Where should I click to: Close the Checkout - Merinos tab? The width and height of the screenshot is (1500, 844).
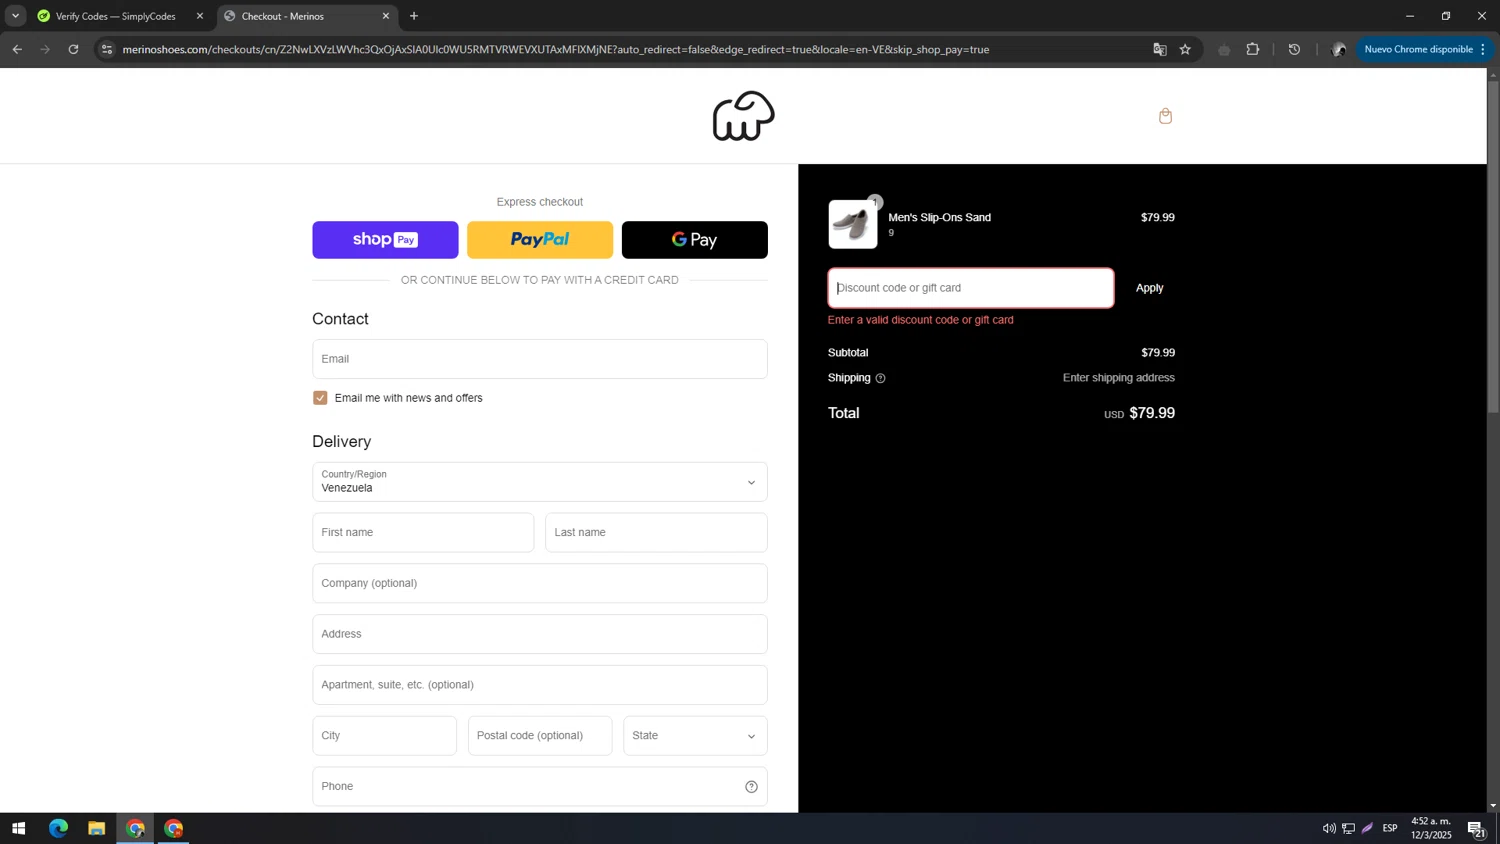pos(386,16)
